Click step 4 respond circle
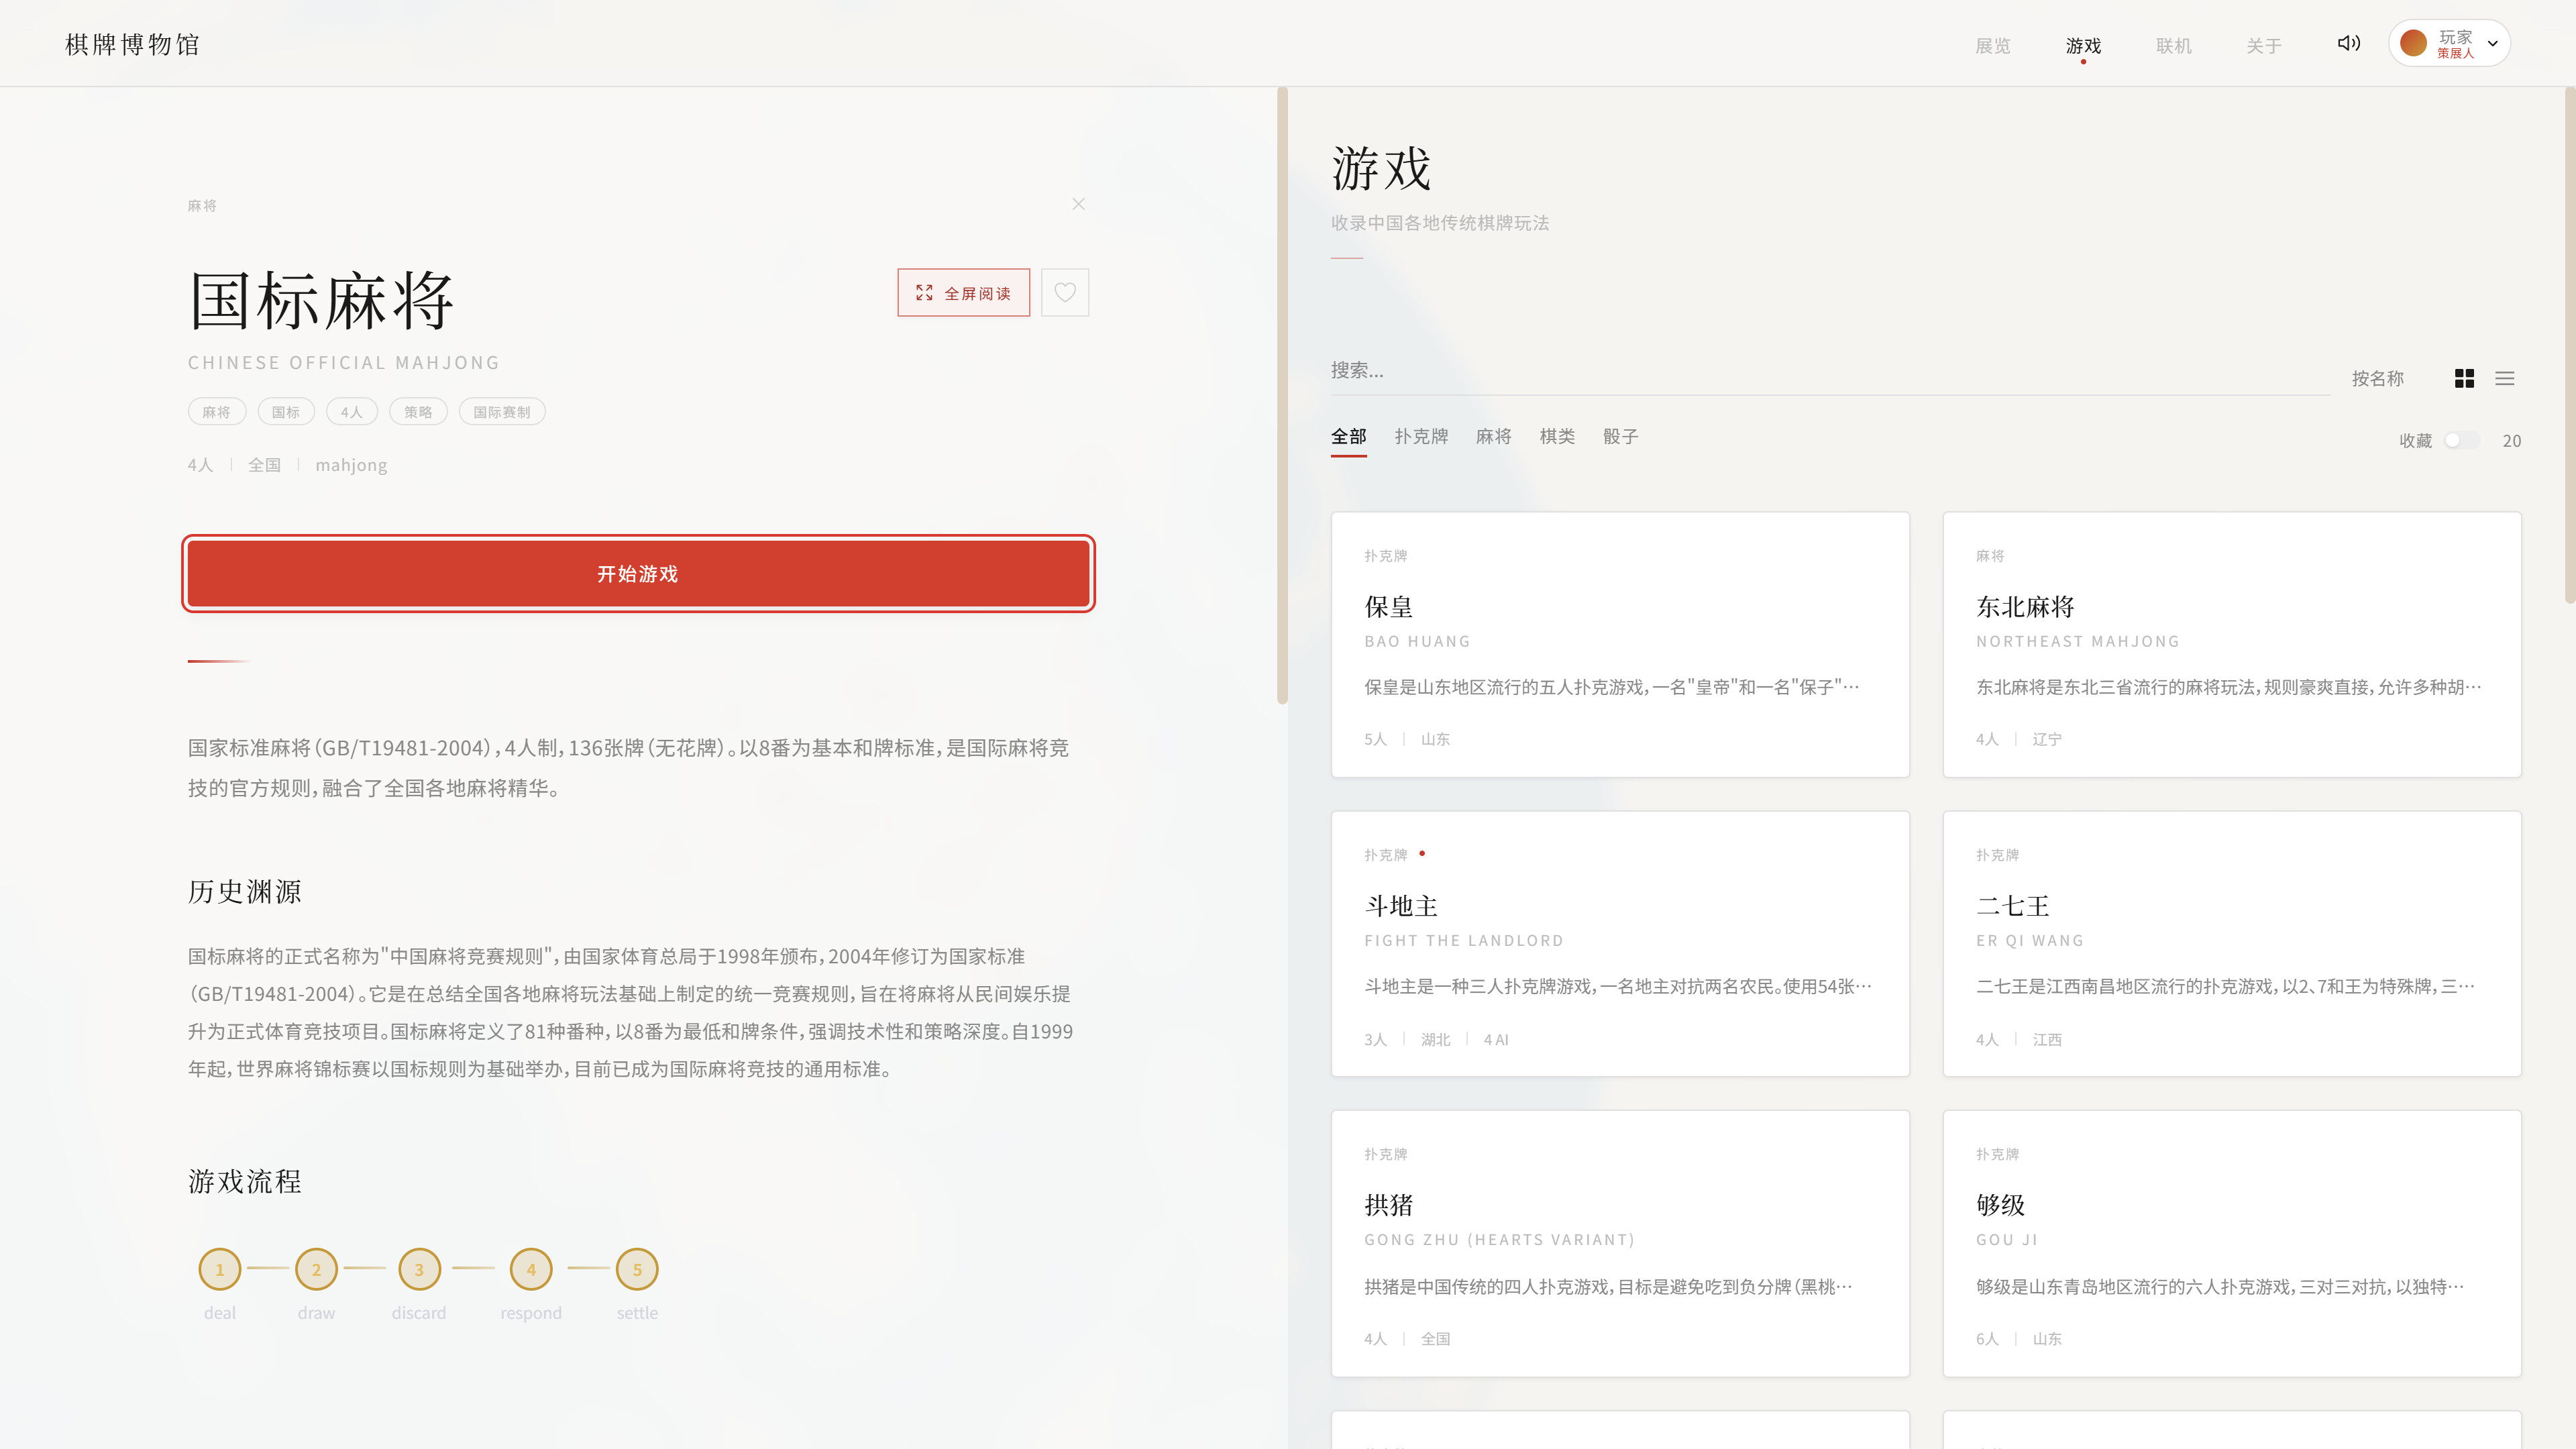Screen dimensions: 2576x1449 tap(531, 1269)
